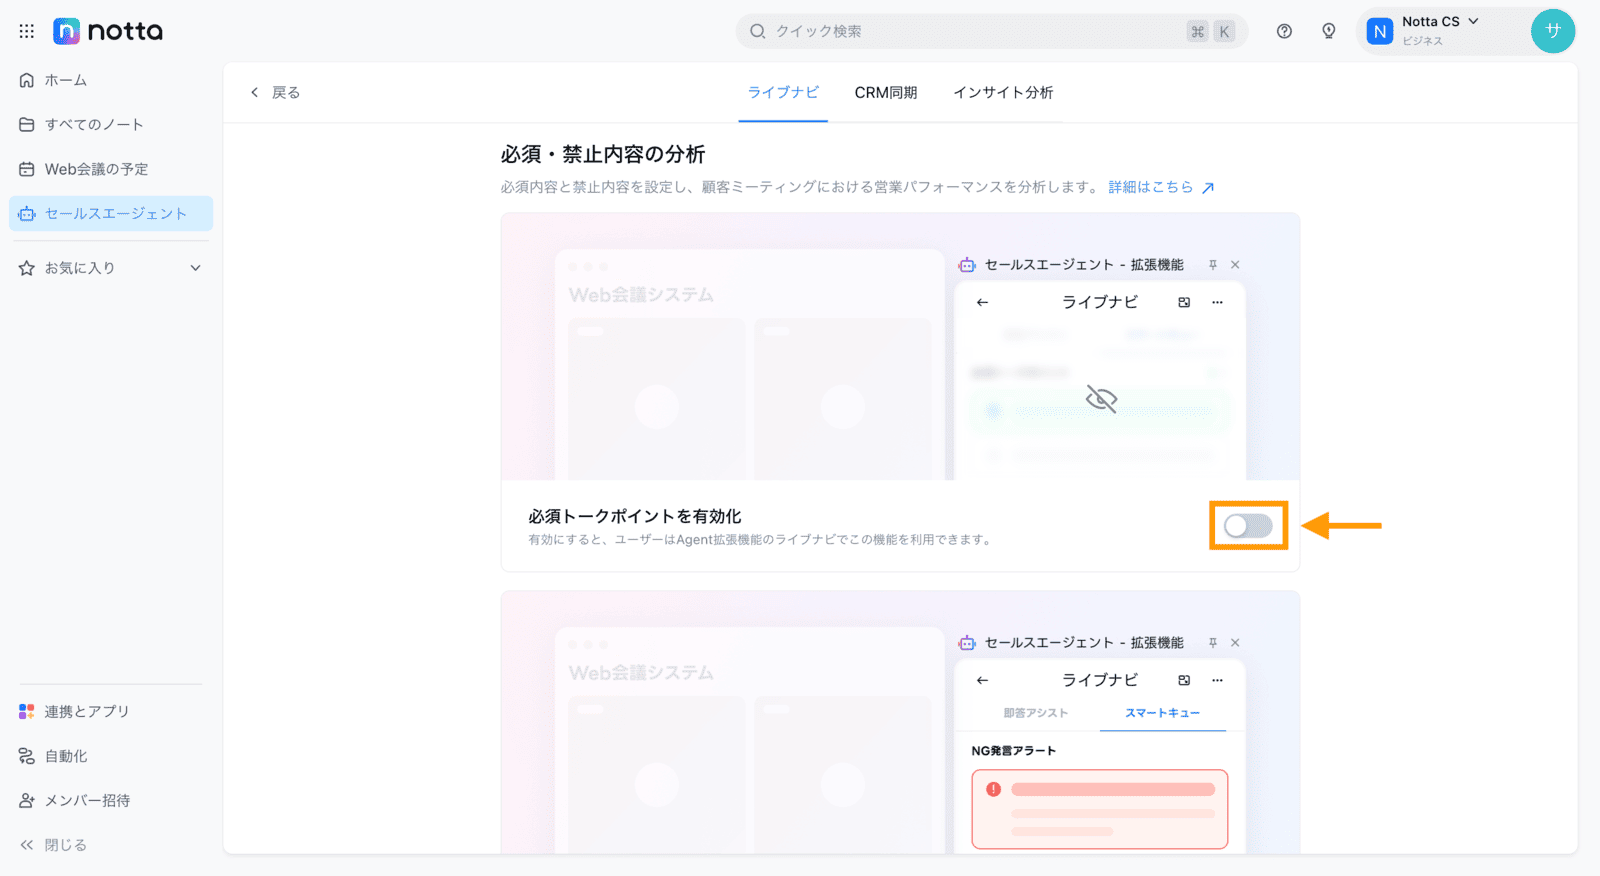The height and width of the screenshot is (876, 1600).
Task: Click back arrow in first ライブナビ preview
Action: 982,302
